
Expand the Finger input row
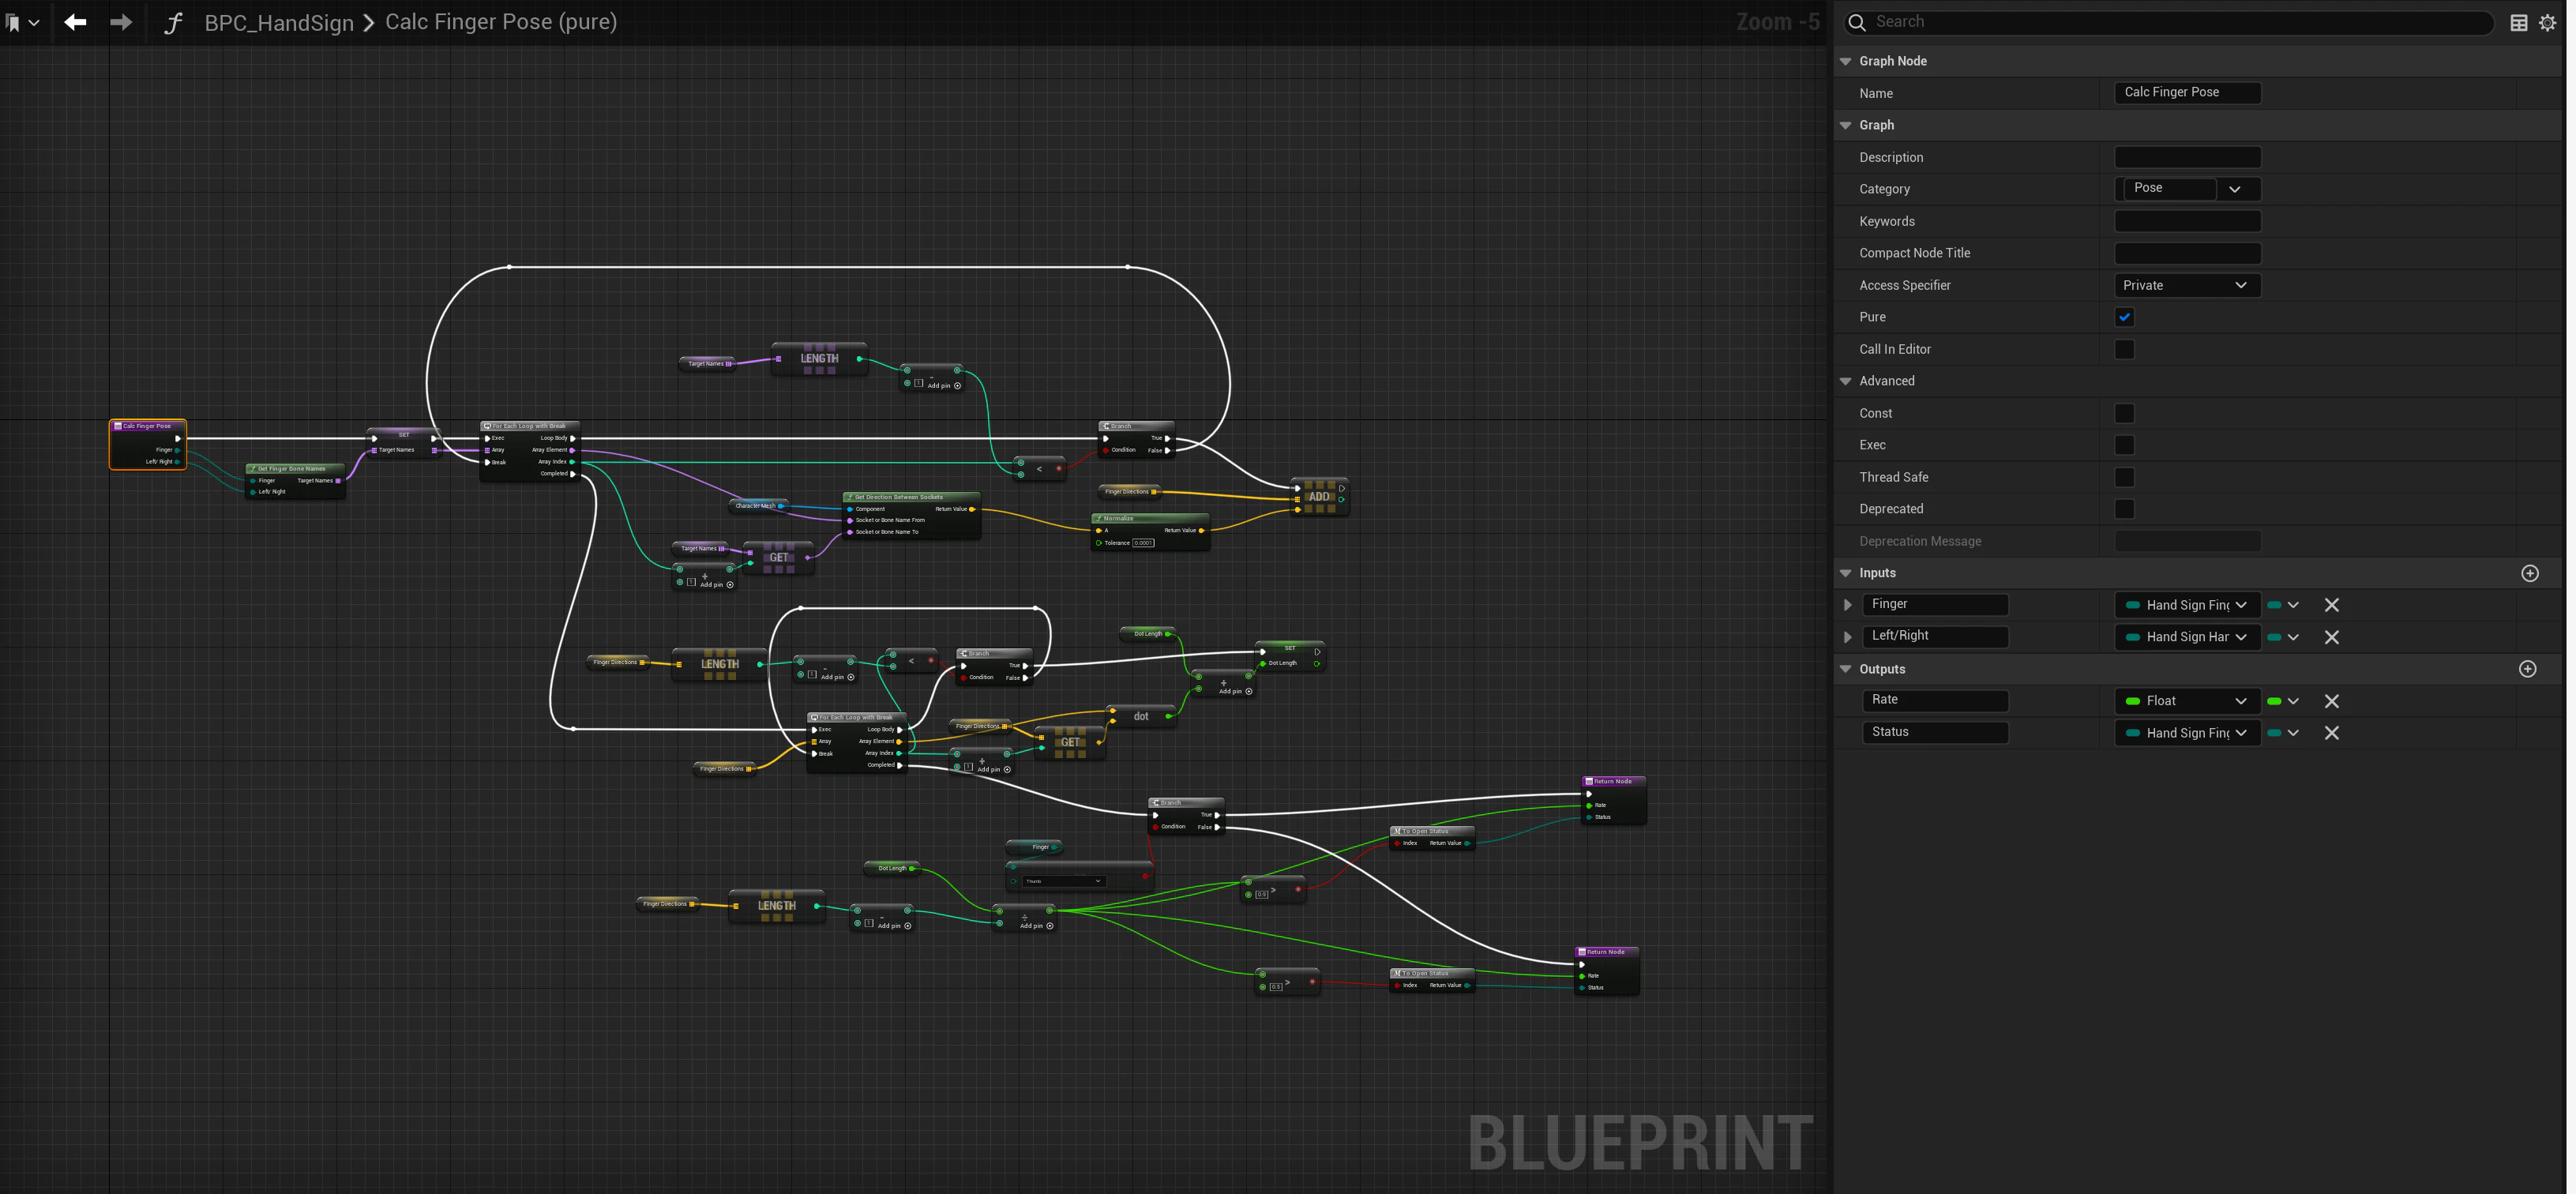click(x=1848, y=605)
